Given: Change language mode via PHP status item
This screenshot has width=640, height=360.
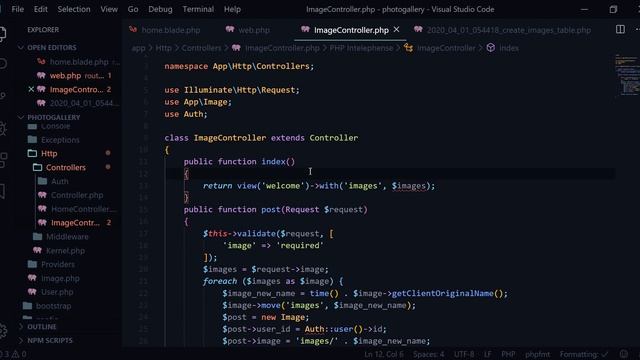Looking at the screenshot, I should click(x=508, y=354).
